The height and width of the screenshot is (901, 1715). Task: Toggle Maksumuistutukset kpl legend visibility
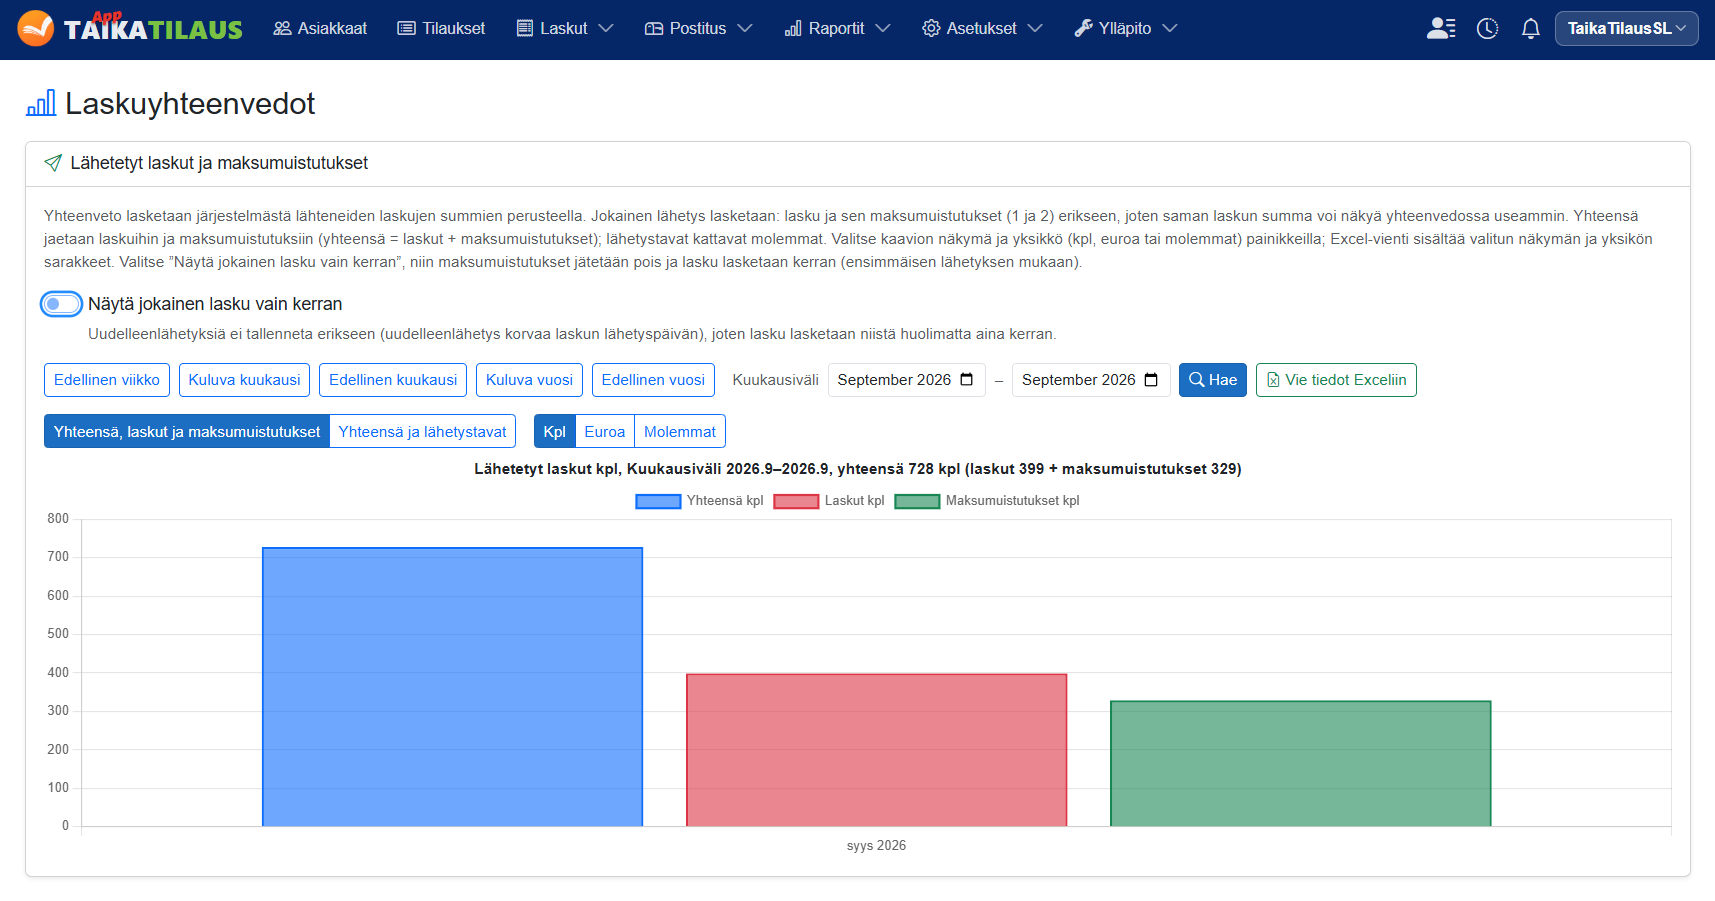[x=987, y=501]
